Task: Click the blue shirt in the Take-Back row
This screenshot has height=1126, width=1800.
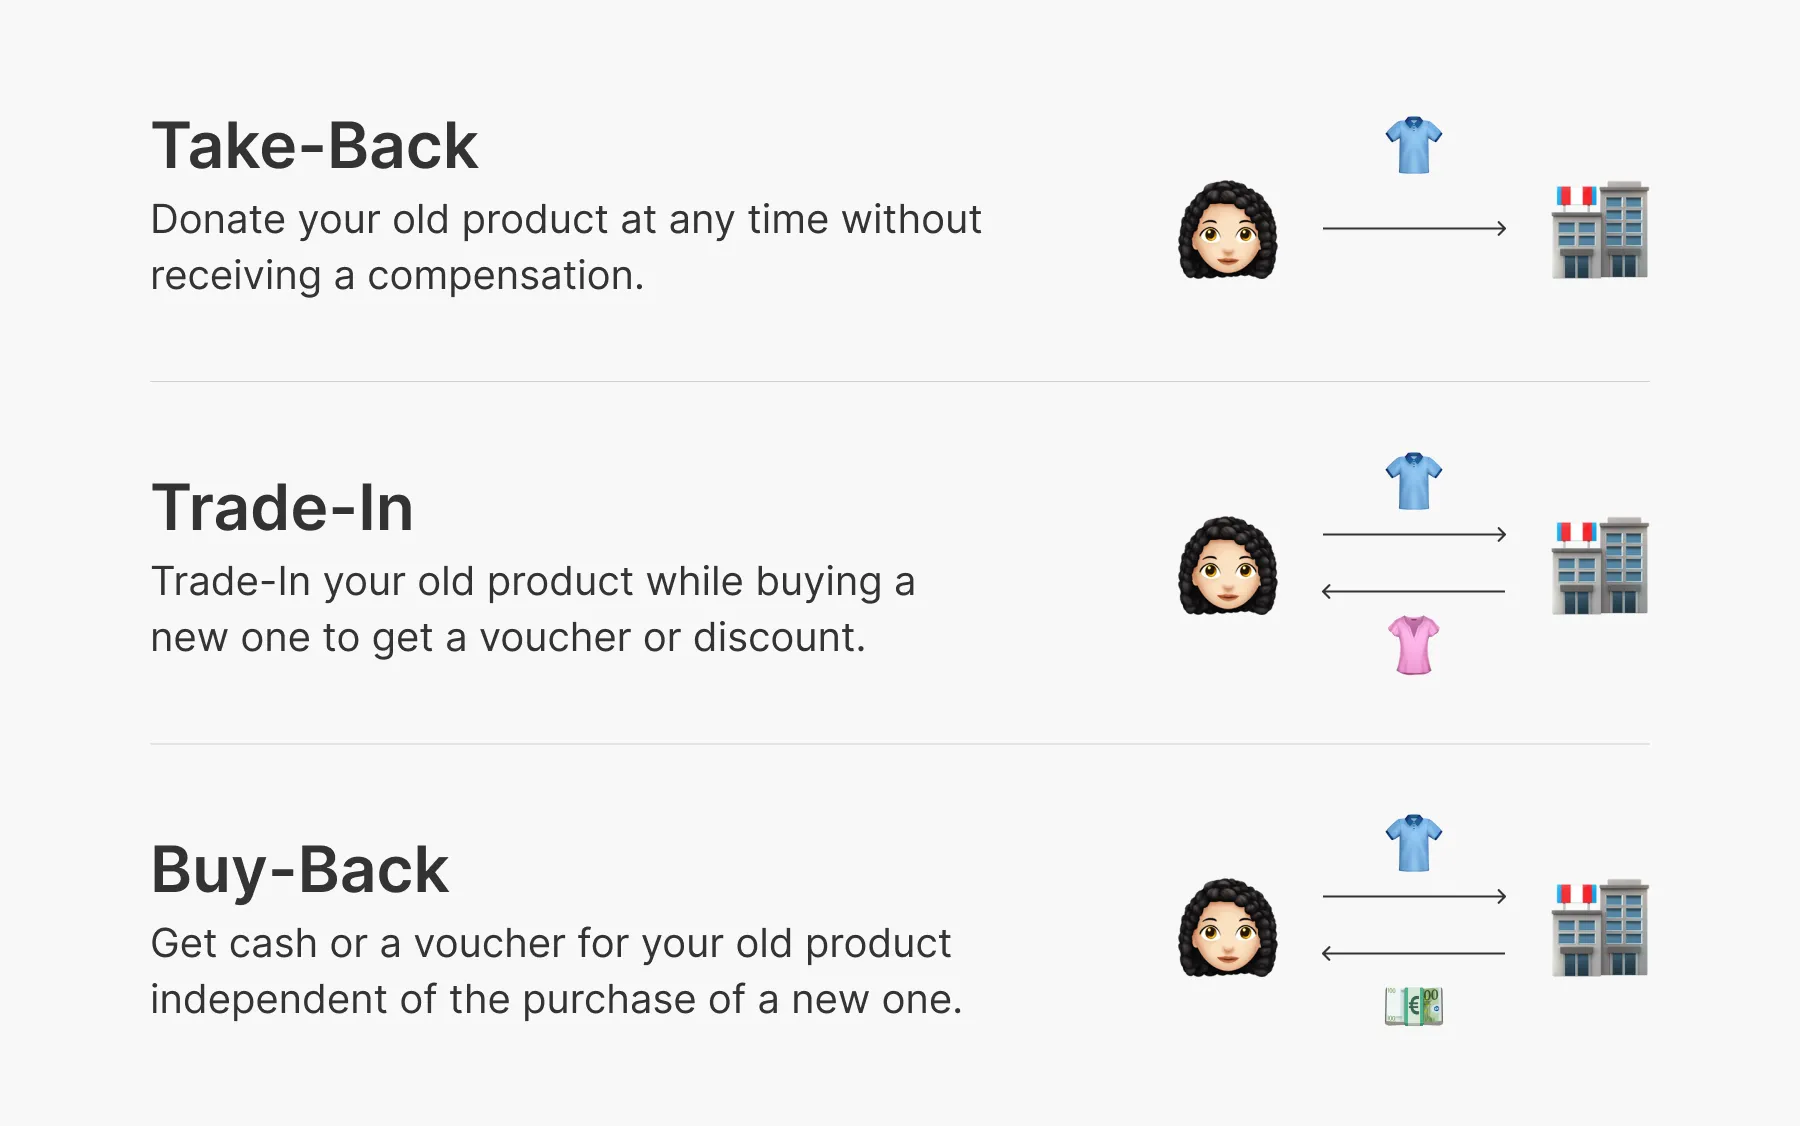Action: point(1413,145)
